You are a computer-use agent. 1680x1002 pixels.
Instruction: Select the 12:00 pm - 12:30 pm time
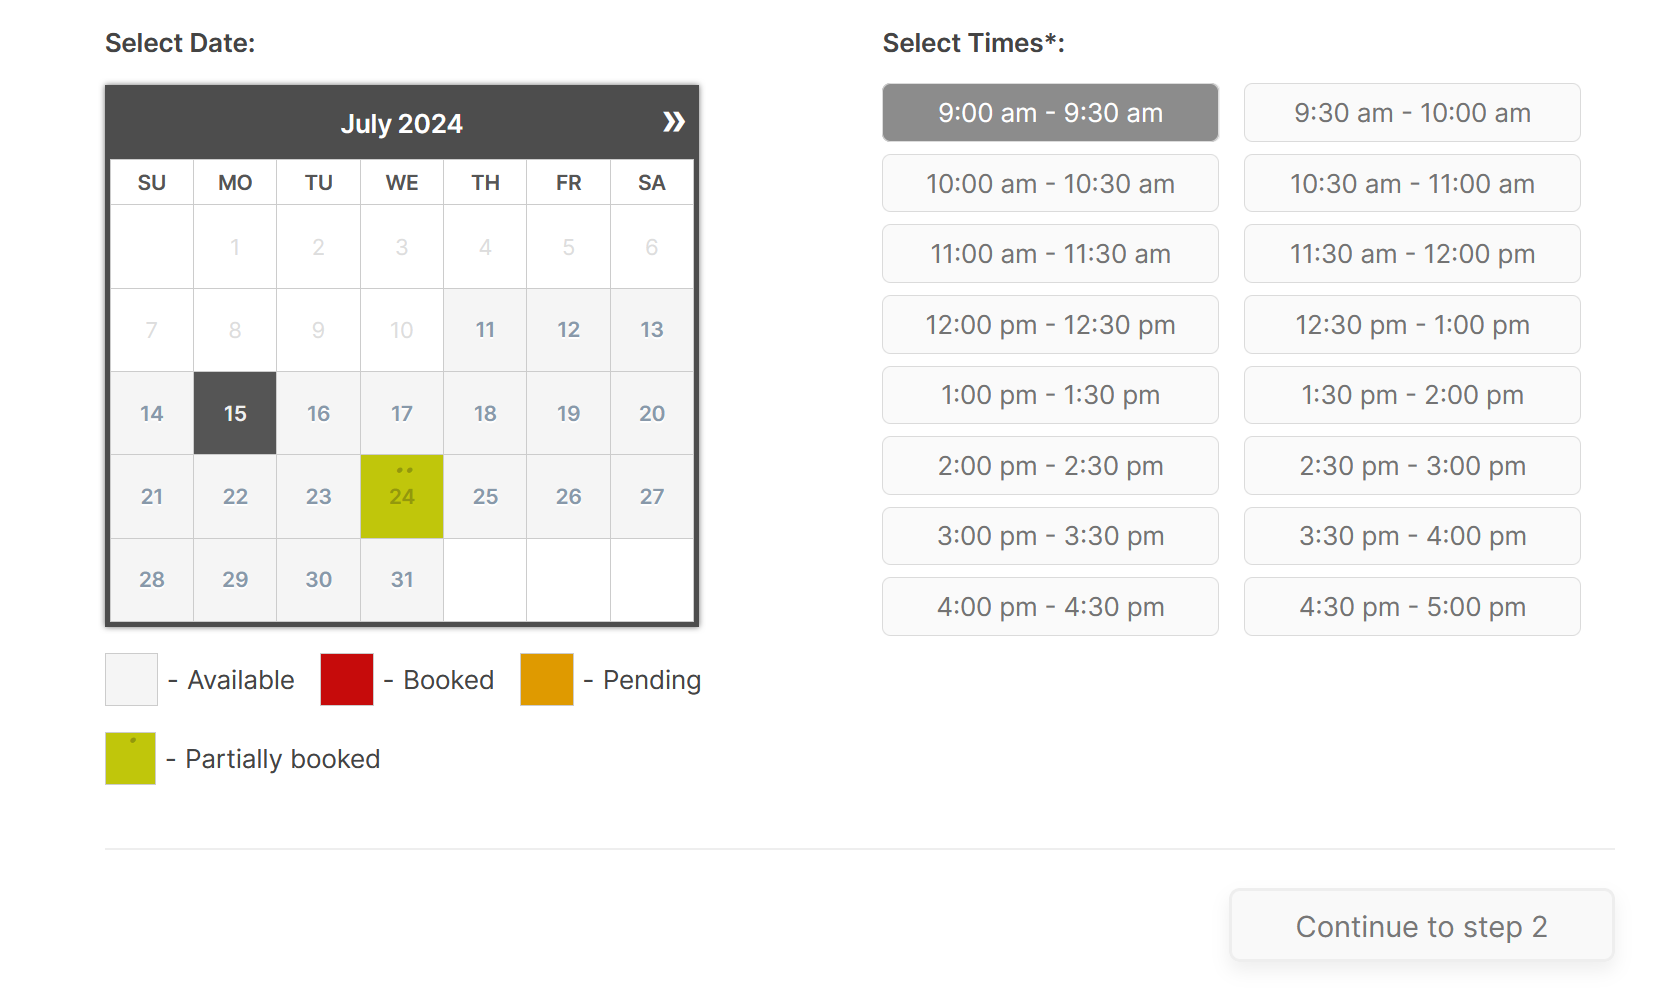pyautogui.click(x=1049, y=324)
